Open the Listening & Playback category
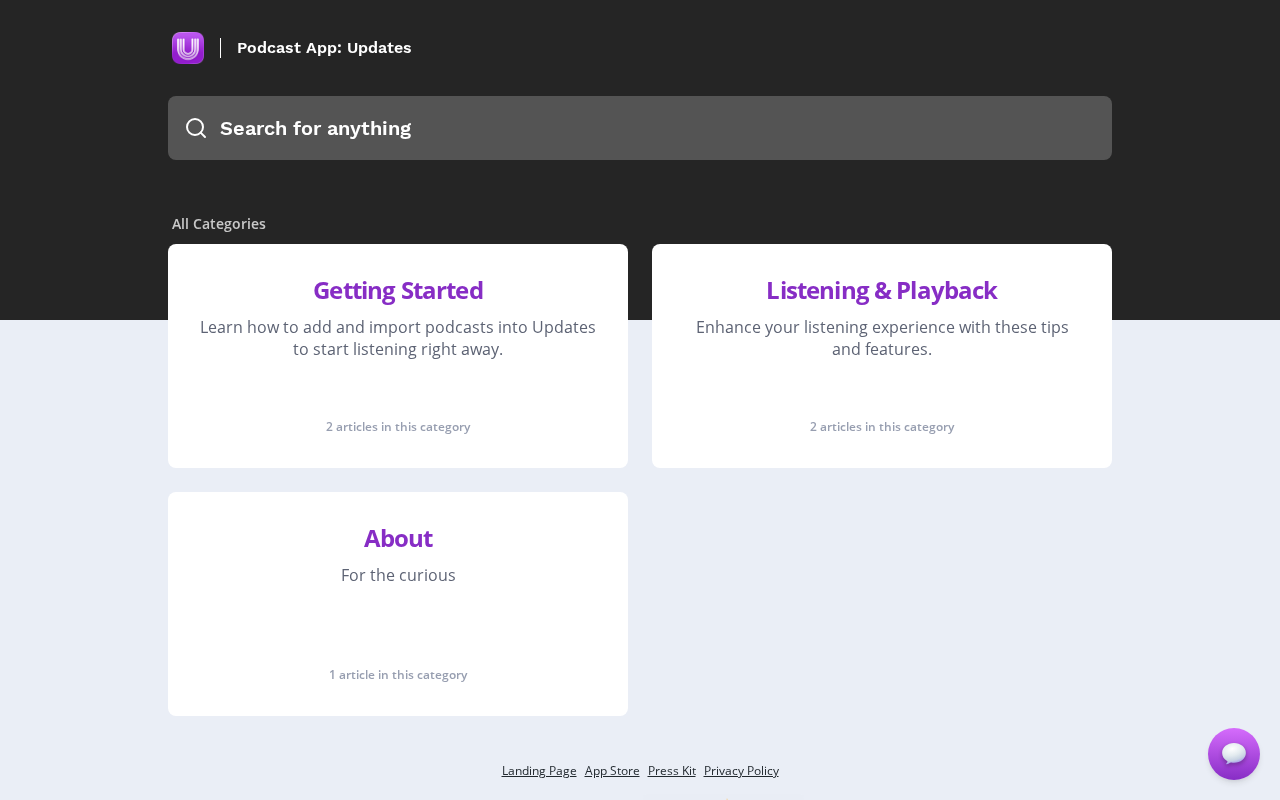This screenshot has width=1280, height=800. click(881, 290)
